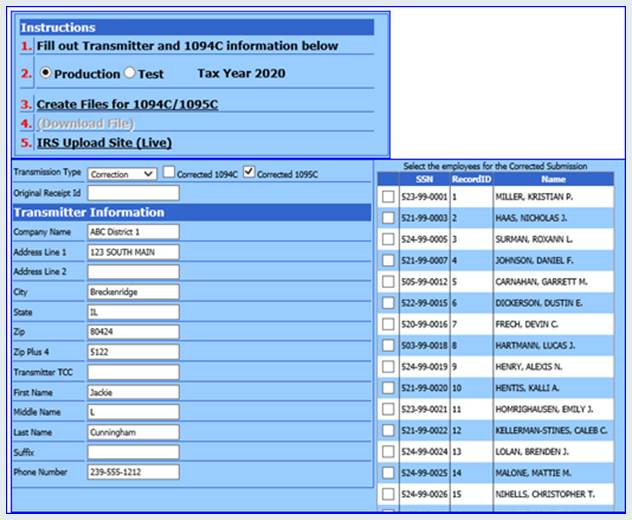The image size is (632, 520).
Task: Click the Address Line 2 field
Action: 133,272
